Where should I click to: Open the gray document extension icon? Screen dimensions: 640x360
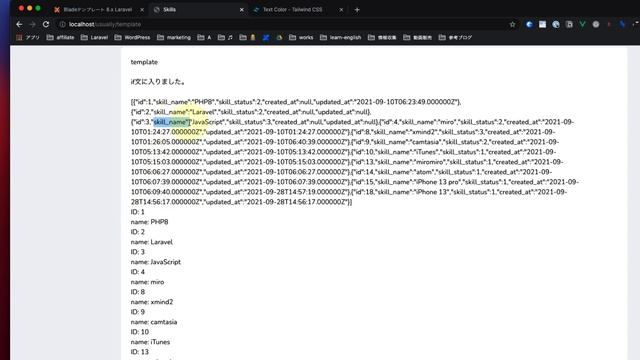(x=569, y=24)
